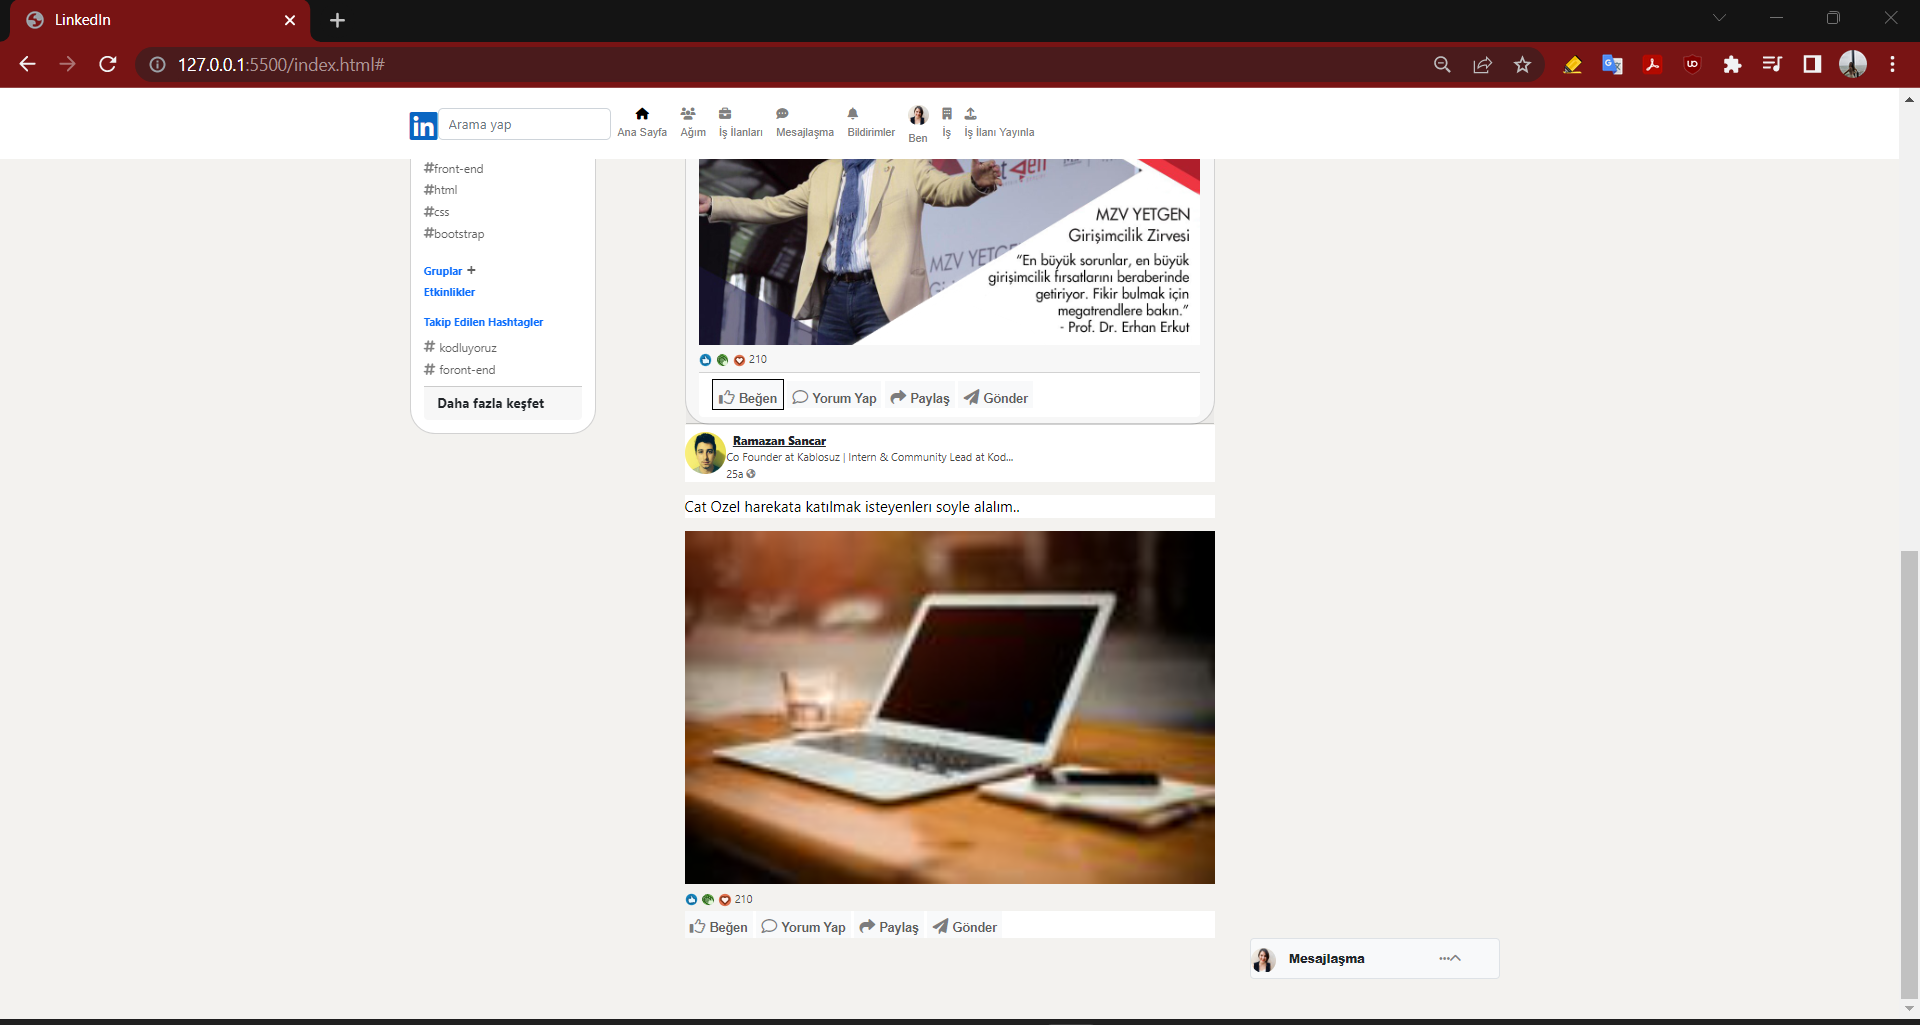This screenshot has width=1920, height=1025.
Task: Toggle Beğen on the laptop post
Action: point(717,926)
